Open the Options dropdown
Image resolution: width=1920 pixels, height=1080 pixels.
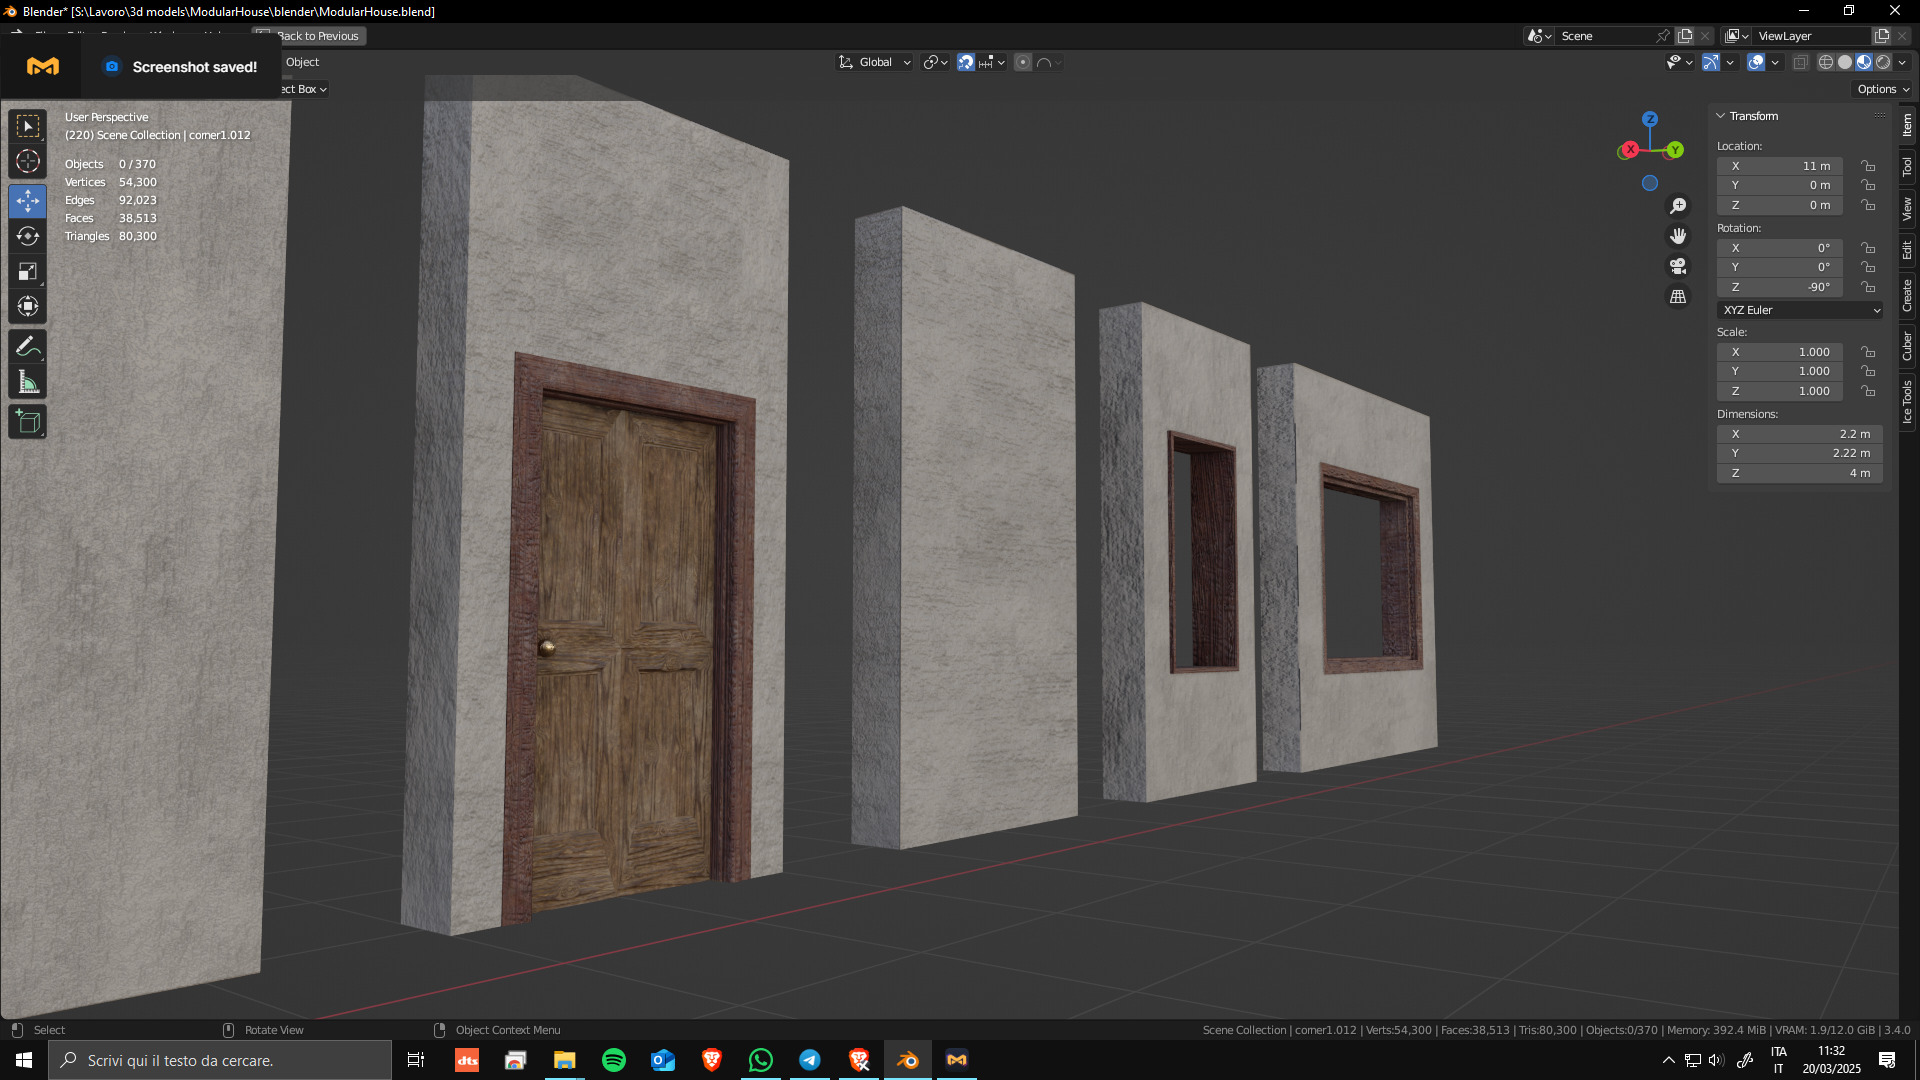pos(1882,89)
